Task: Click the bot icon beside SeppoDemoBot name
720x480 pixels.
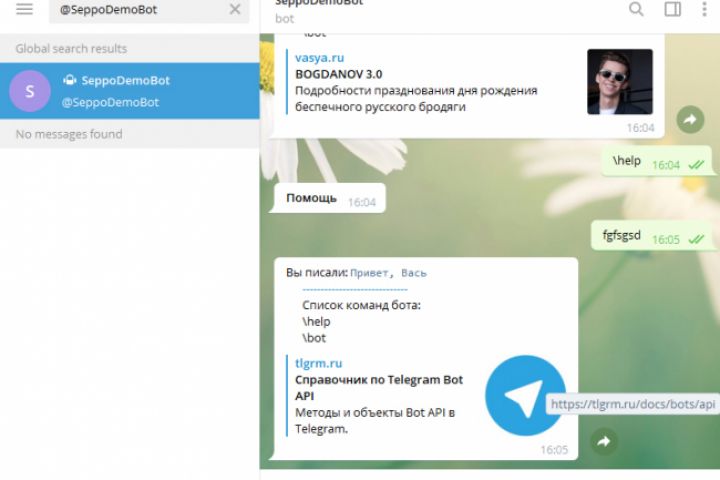Action: pos(70,80)
